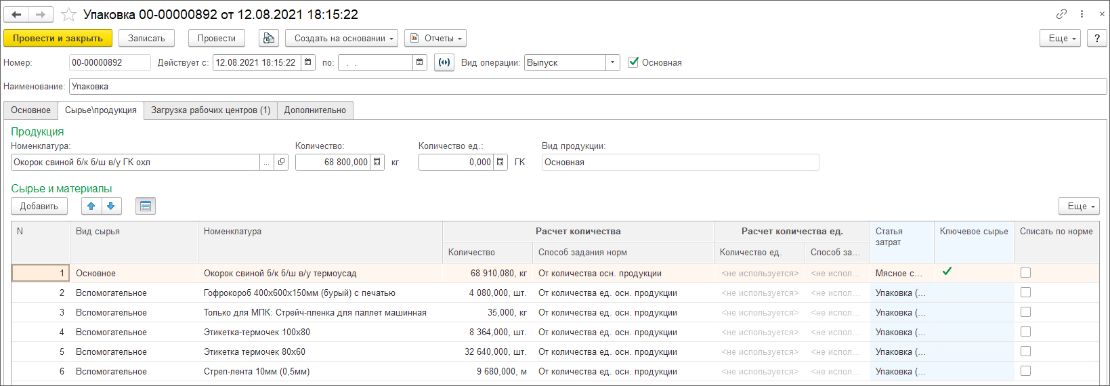
Task: Add document to favorites star
Action: click(x=69, y=13)
